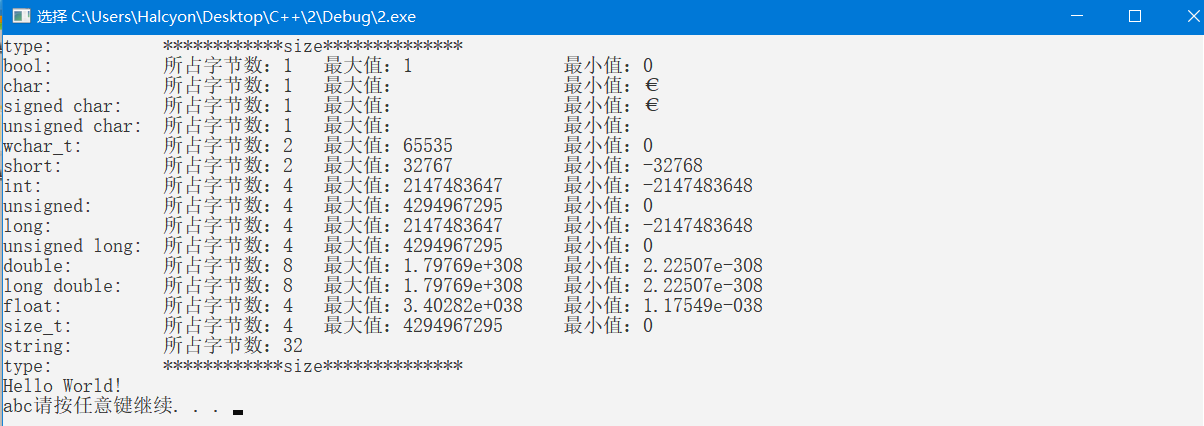Screen dimensions: 1204x426
Task: Click the value 3.40282e+038 in float row
Action: pos(463,306)
